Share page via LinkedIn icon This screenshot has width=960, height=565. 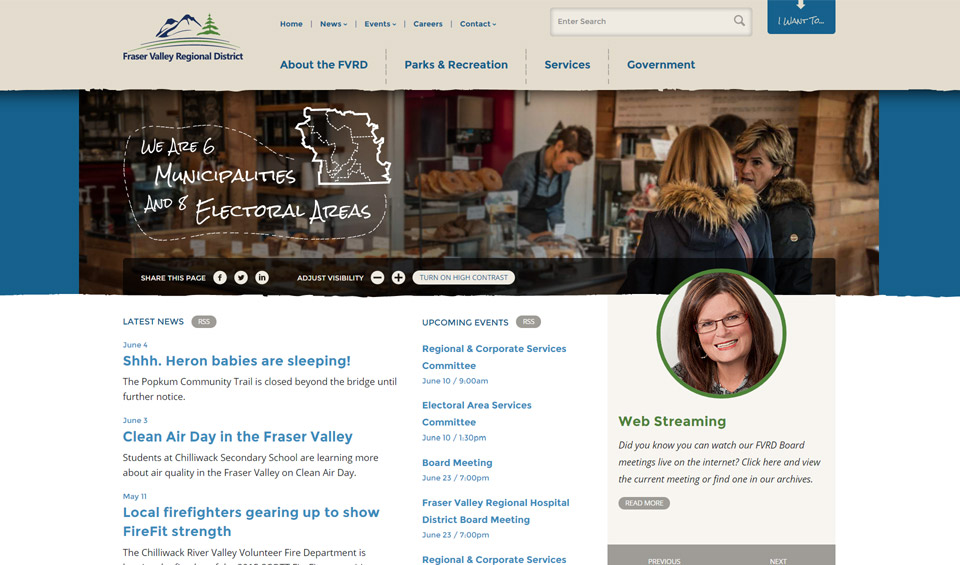(x=262, y=277)
